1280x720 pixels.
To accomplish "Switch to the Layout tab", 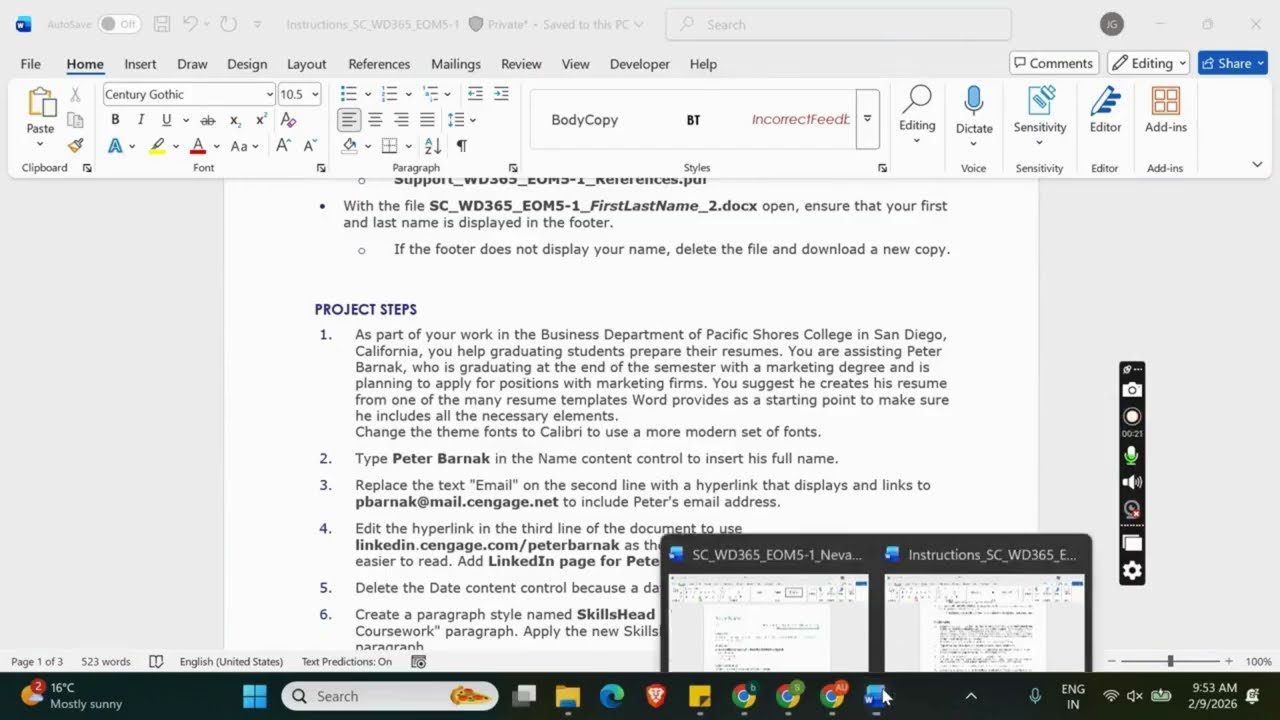I will point(307,64).
